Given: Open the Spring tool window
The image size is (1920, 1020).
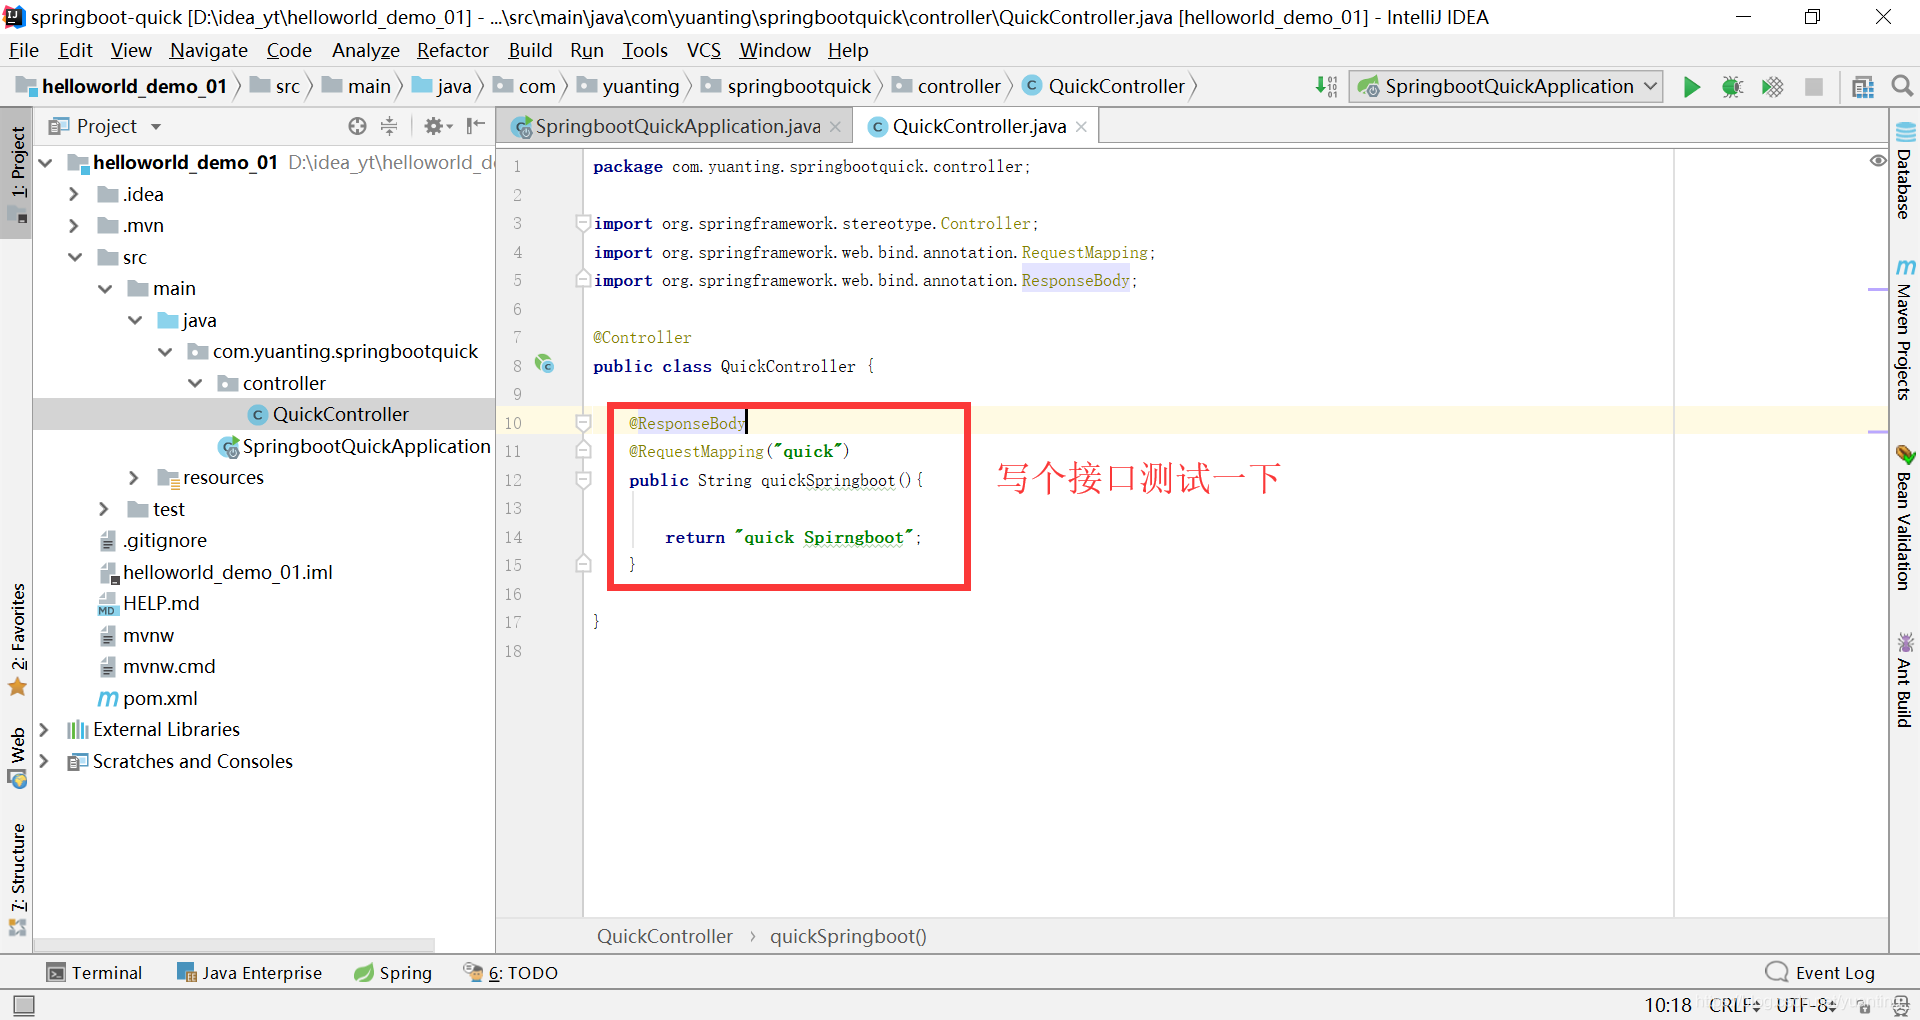Looking at the screenshot, I should [393, 973].
